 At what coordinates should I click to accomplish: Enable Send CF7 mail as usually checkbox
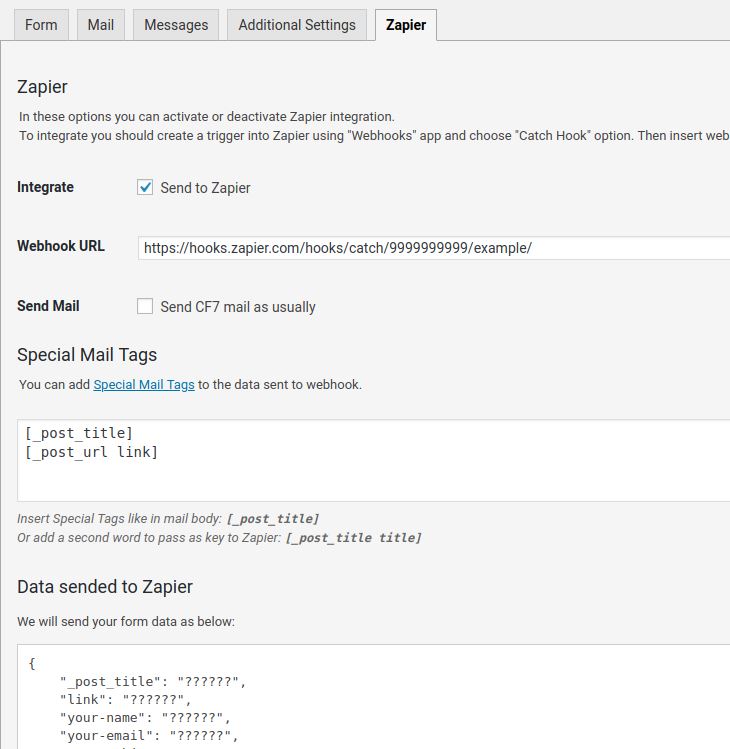tap(145, 306)
